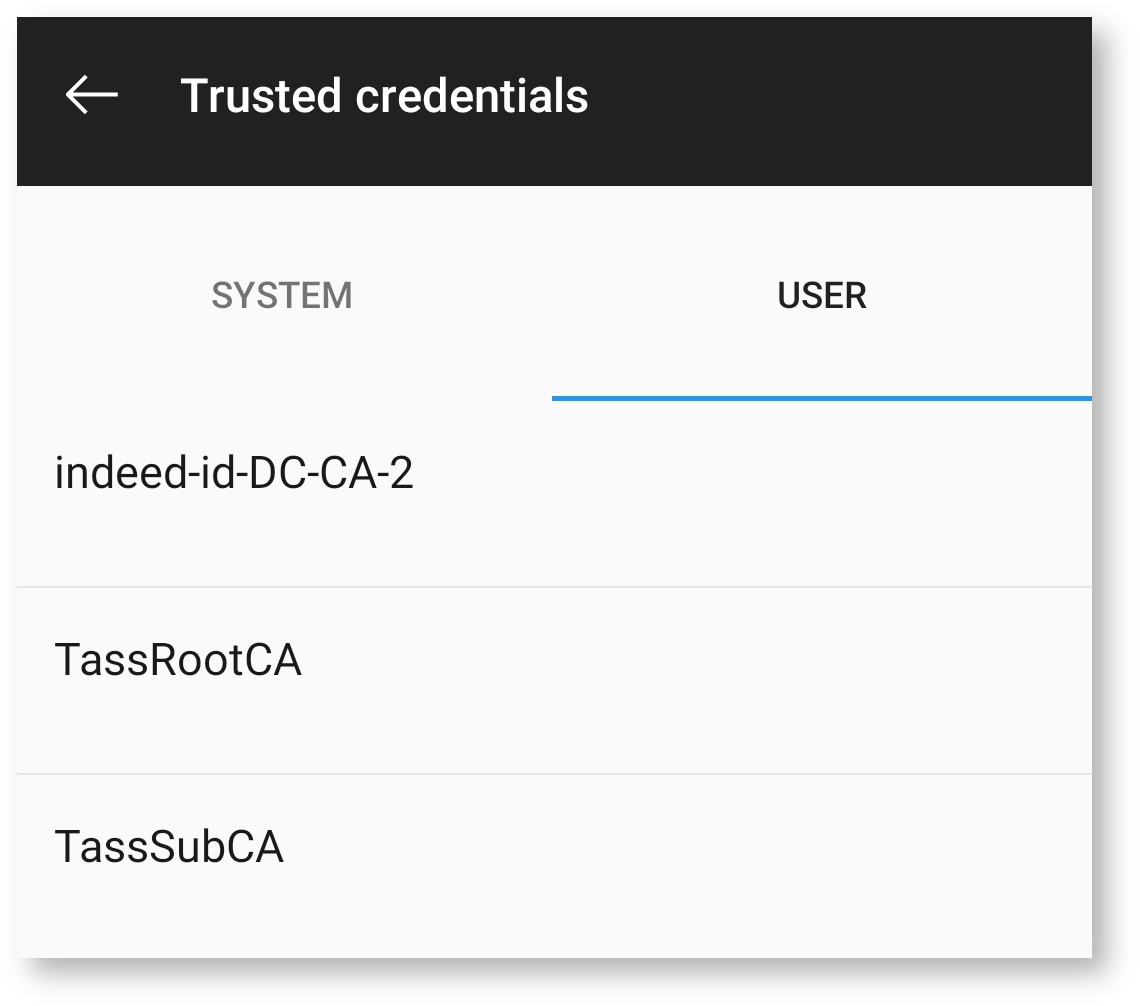Select the USER tab

pyautogui.click(x=821, y=296)
